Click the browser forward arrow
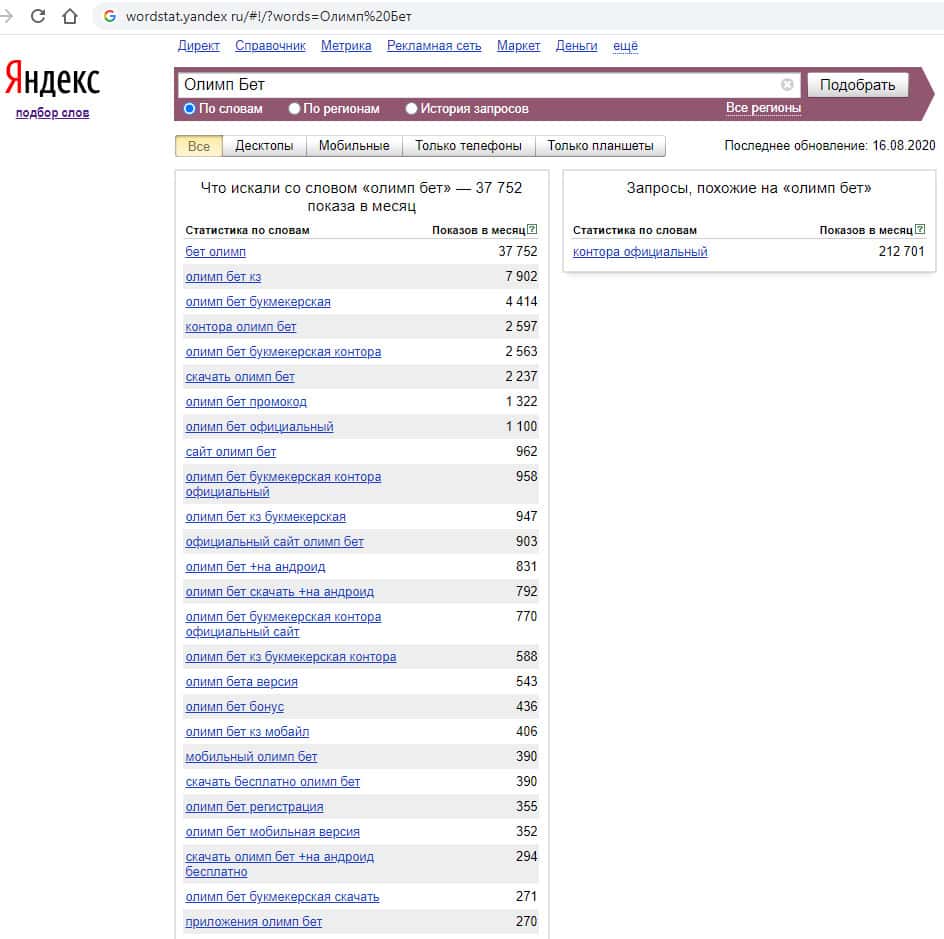The image size is (944, 939). [x=7, y=16]
